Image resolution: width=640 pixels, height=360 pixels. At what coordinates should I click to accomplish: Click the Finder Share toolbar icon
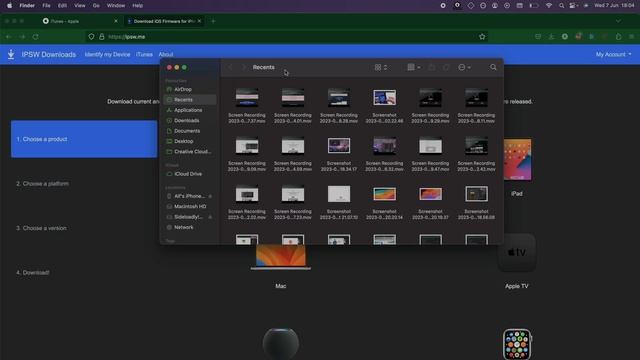[432, 67]
